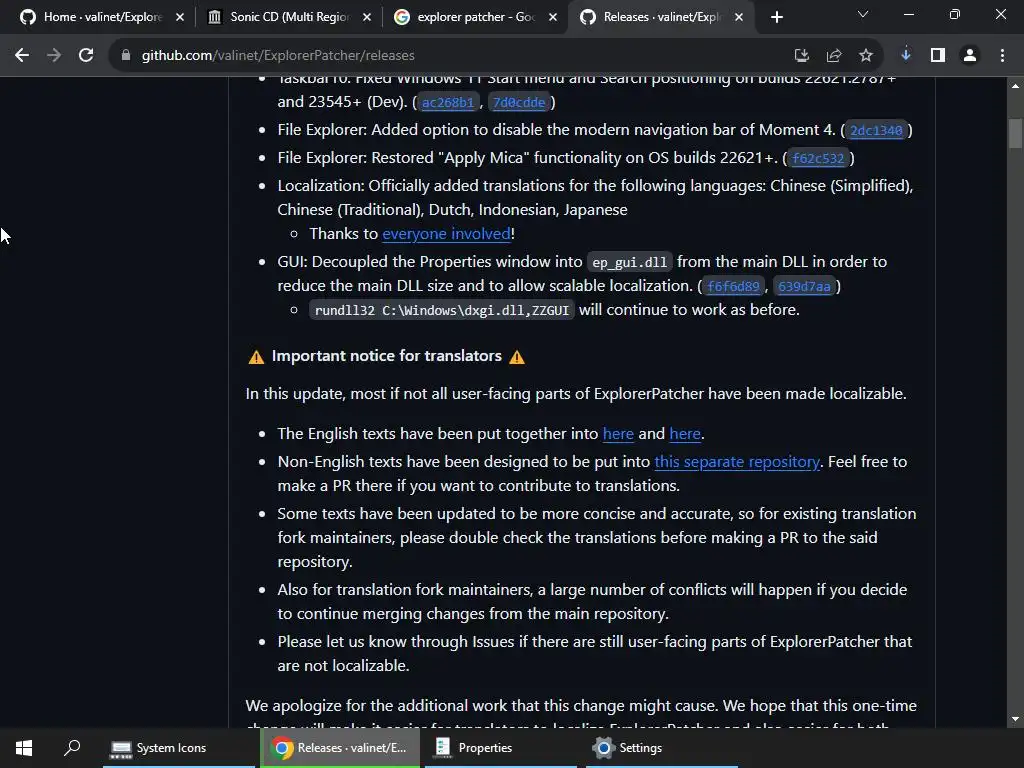Image resolution: width=1024 pixels, height=768 pixels.
Task: Close the Sonic CD tab
Action: 367,17
